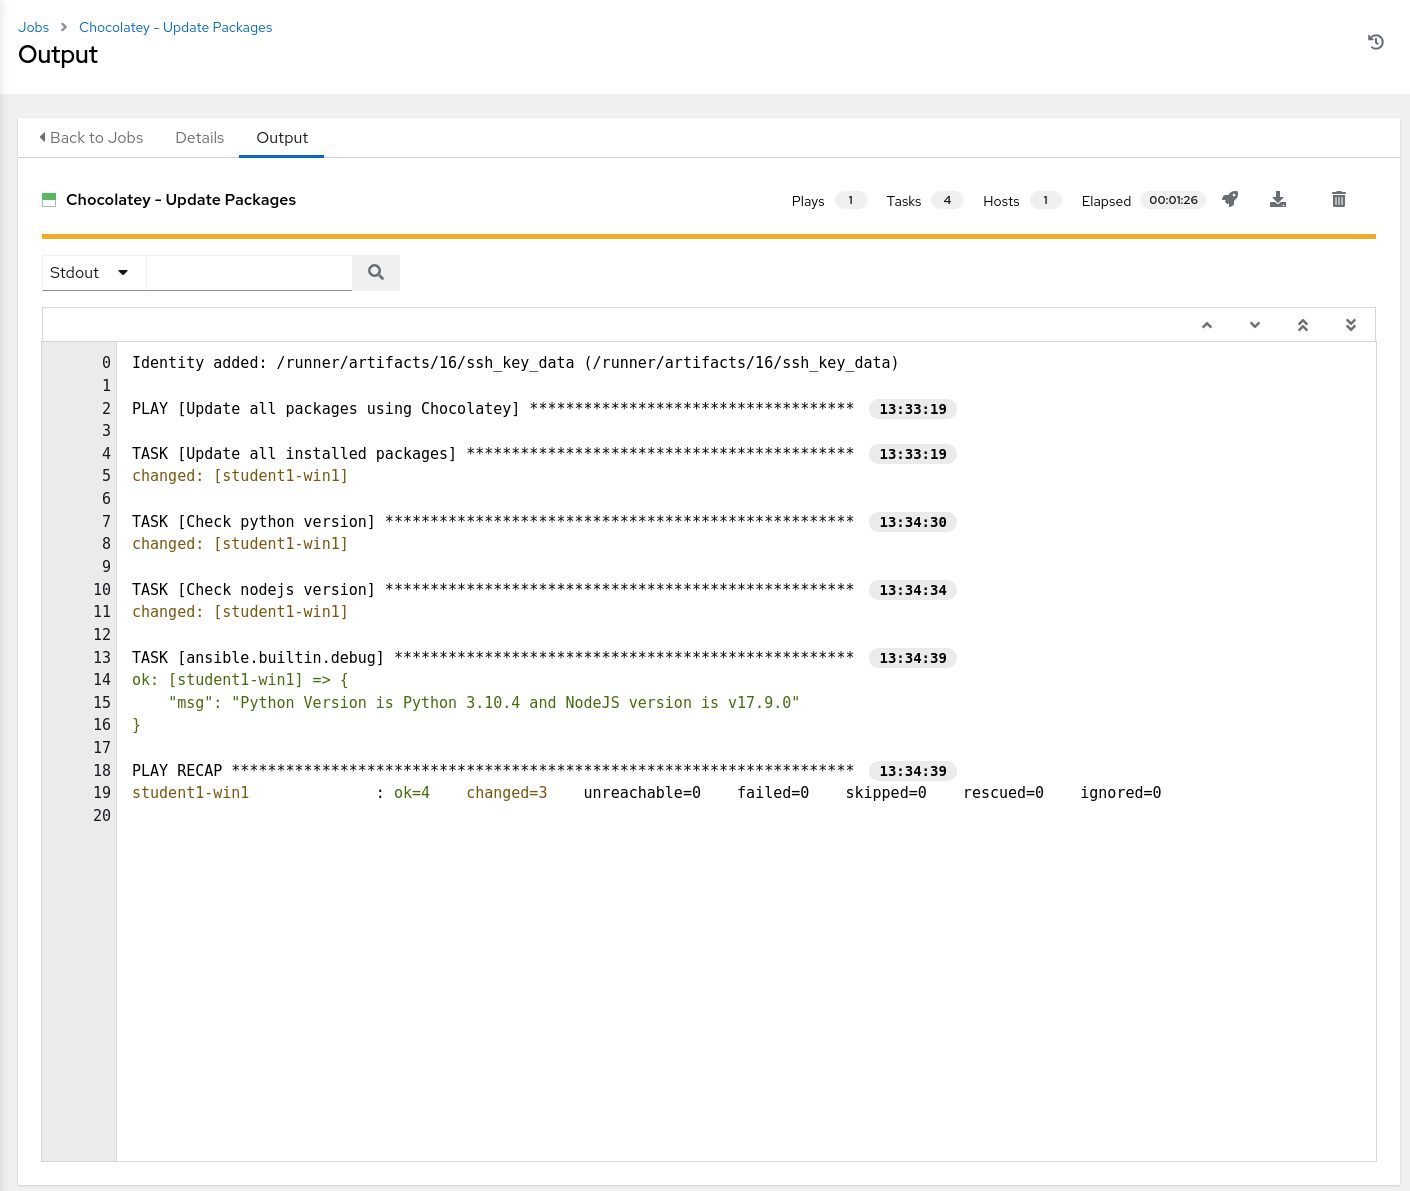Click the msg Python Version output line
Screen dimensions: 1410x1191
484,702
